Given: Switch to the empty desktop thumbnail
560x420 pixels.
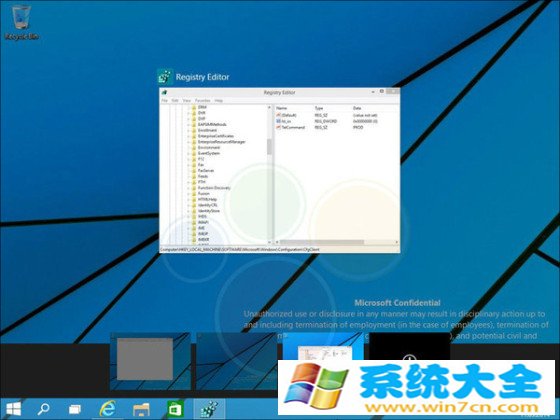Looking at the screenshot, I should (236, 361).
